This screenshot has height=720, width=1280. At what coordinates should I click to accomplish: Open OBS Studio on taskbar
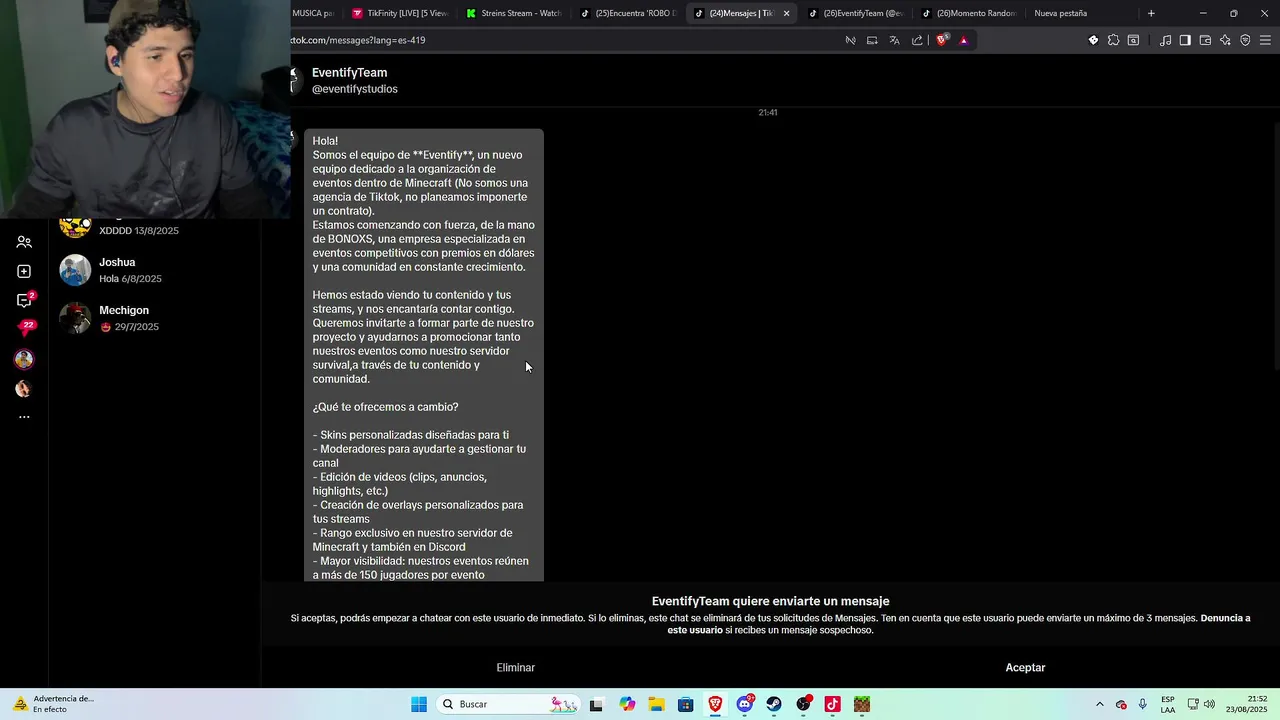[x=804, y=704]
